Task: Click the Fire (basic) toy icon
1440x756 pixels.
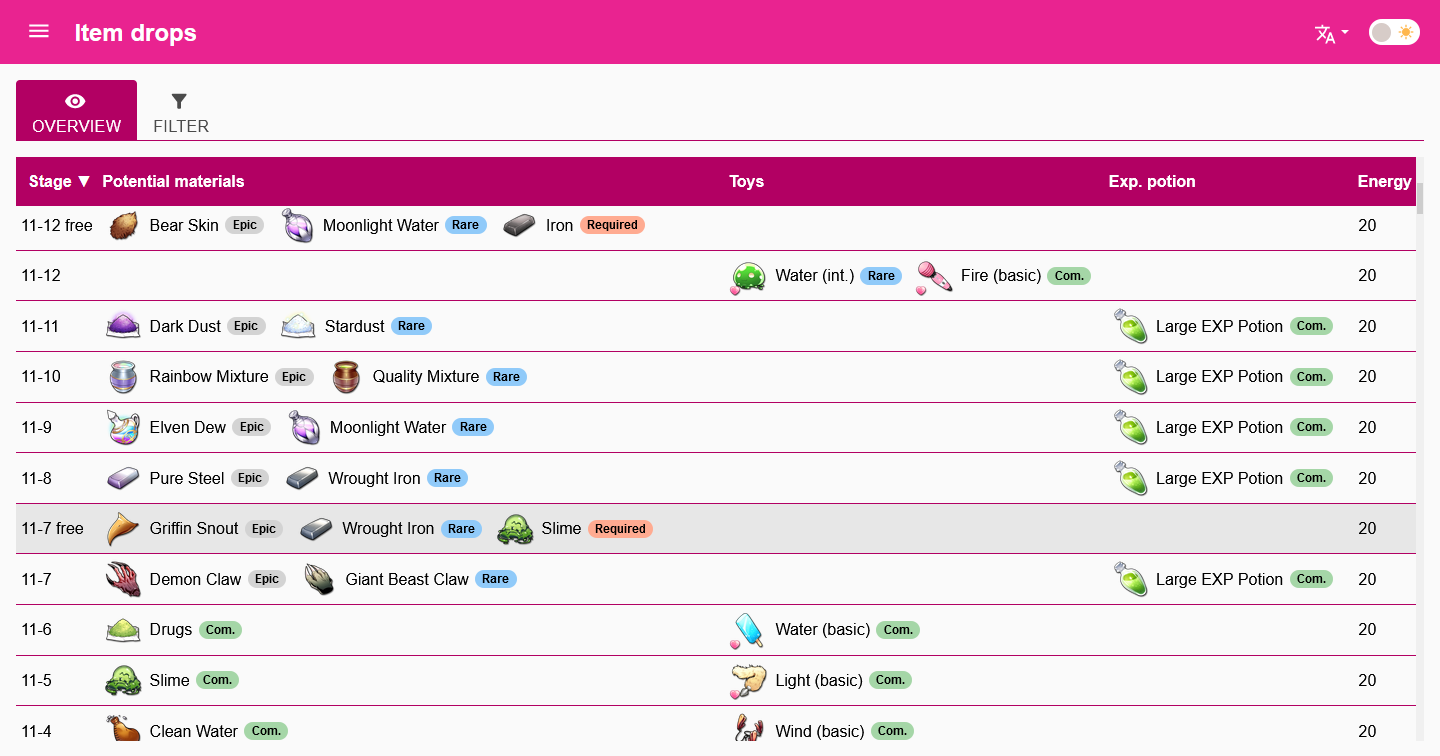Action: coord(933,275)
